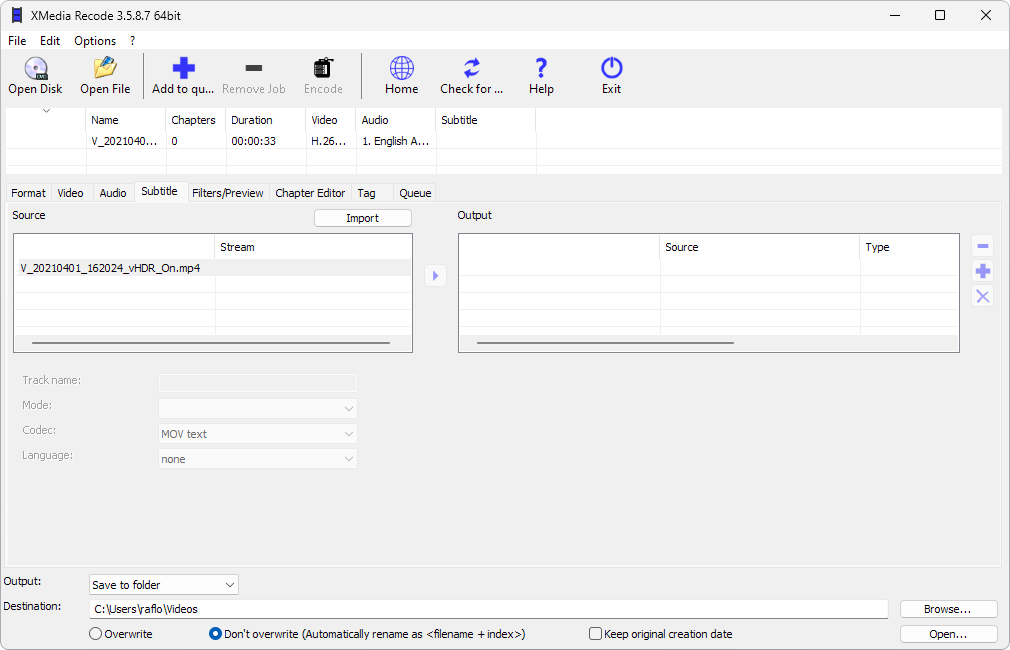Check for updates via toolbar icon
Image resolution: width=1010 pixels, height=650 pixels.
[471, 69]
